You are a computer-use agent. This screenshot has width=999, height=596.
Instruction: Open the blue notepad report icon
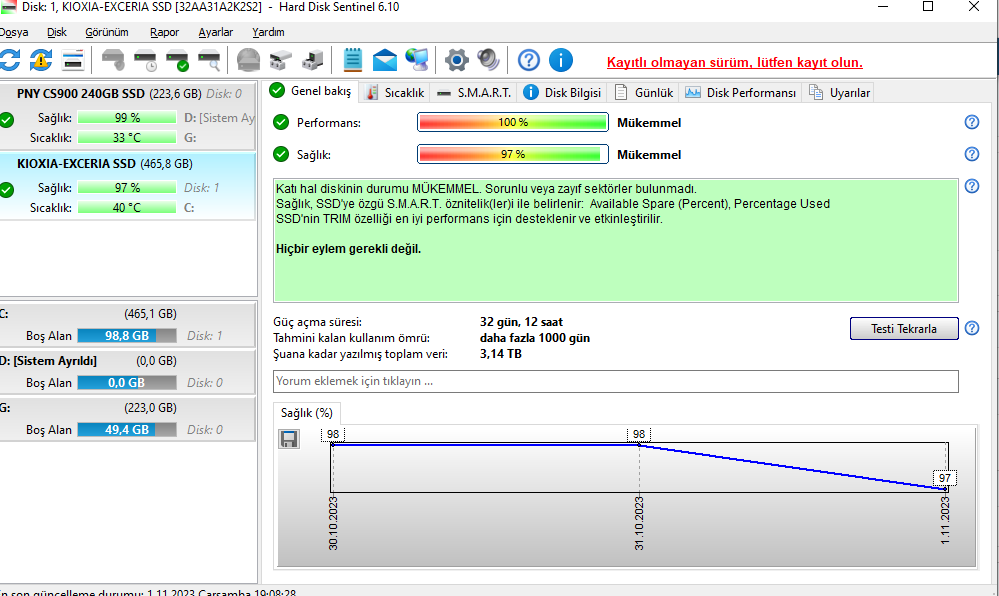[352, 61]
